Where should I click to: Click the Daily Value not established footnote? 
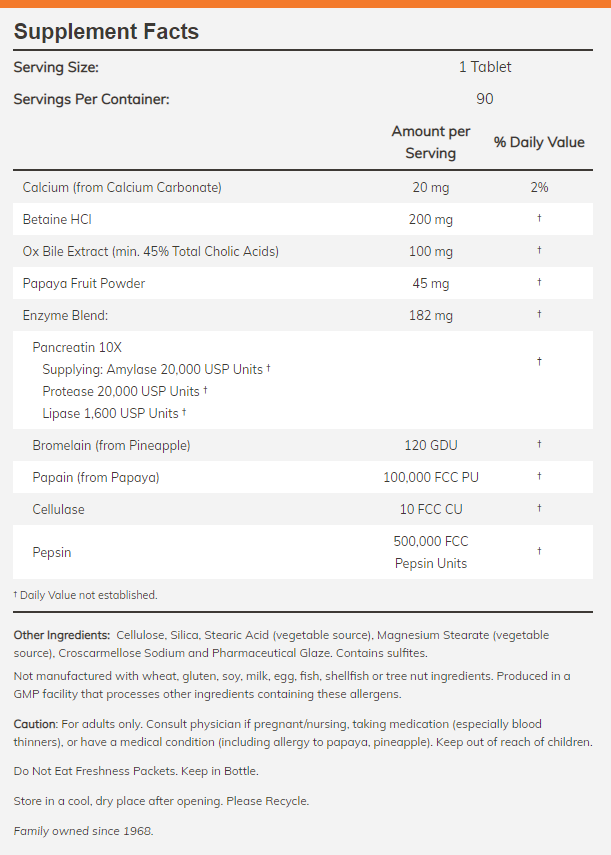pyautogui.click(x=86, y=595)
